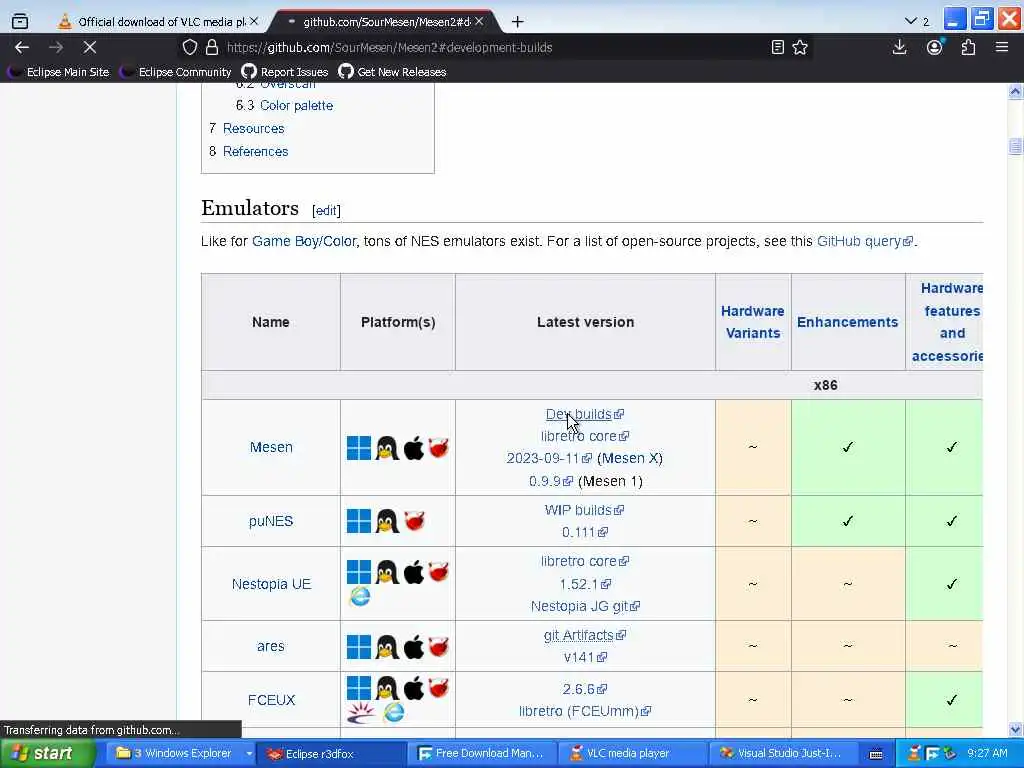Click the padlock site security icon

212,47
